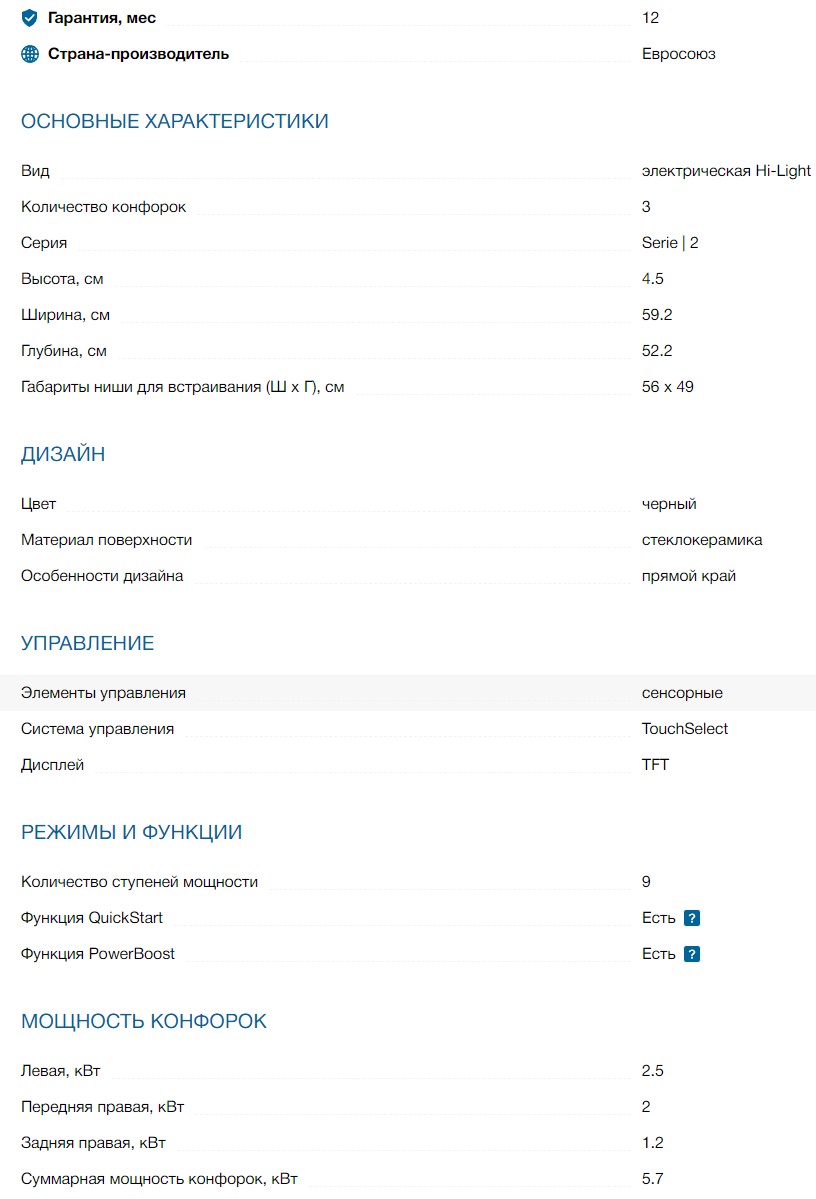Viewport: 816px width, 1199px height.
Task: Click the ДИЗАЙН section heading
Action: [x=63, y=455]
